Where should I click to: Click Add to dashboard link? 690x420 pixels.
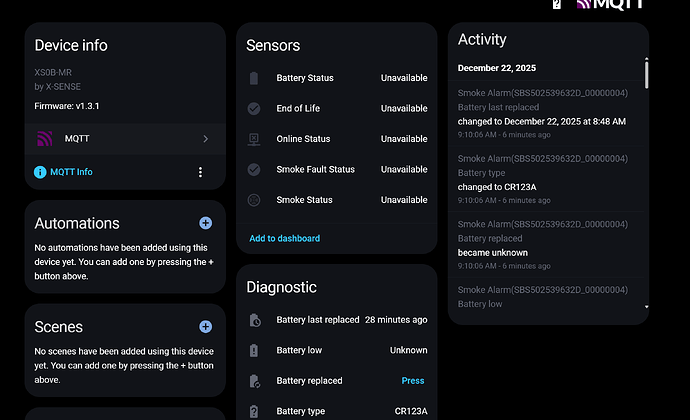point(285,238)
